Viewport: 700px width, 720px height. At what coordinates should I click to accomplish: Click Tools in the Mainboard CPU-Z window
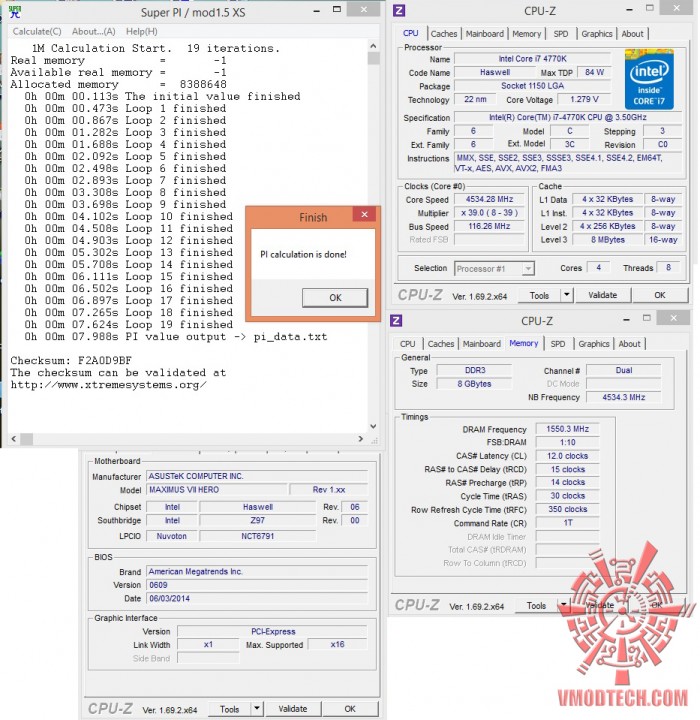229,709
